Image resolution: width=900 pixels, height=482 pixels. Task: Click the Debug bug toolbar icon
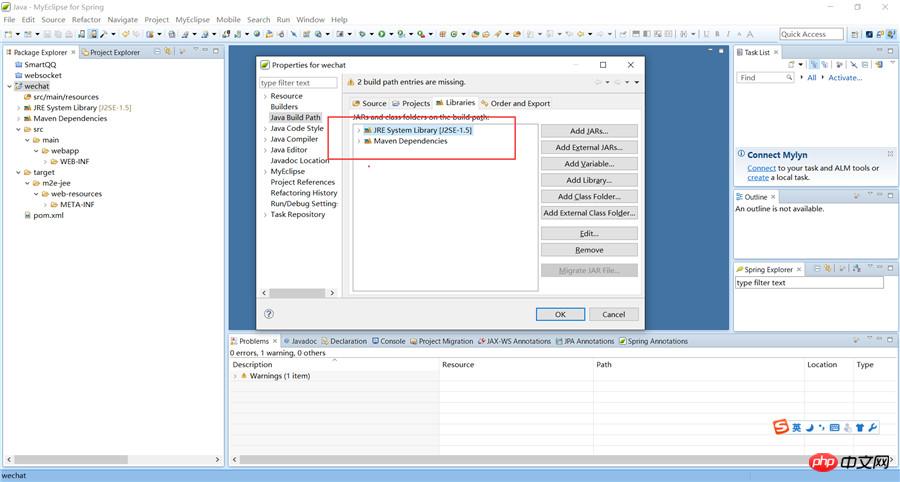[362, 34]
